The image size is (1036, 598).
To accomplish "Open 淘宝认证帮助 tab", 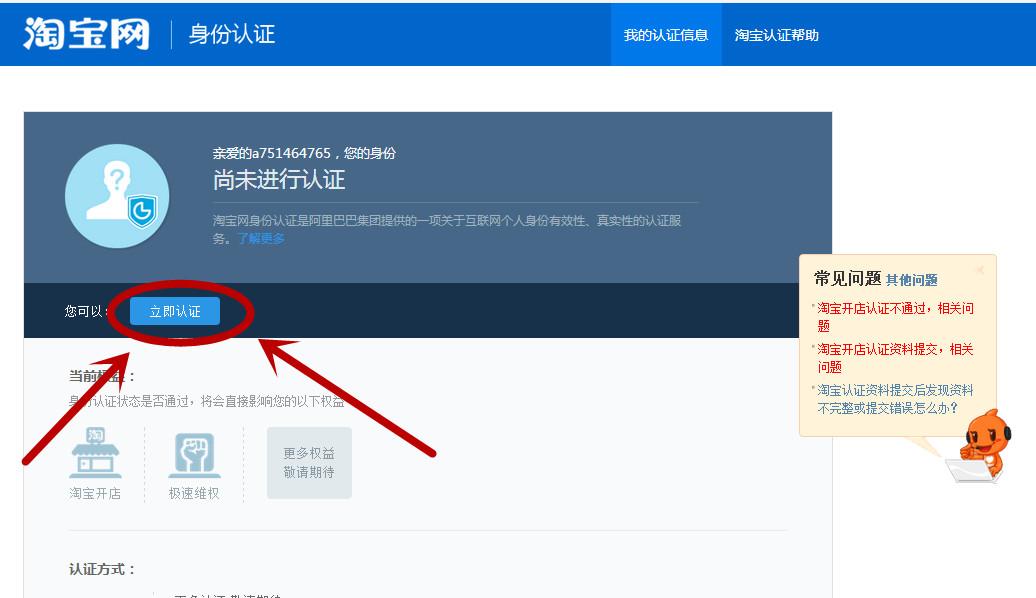I will click(x=776, y=35).
